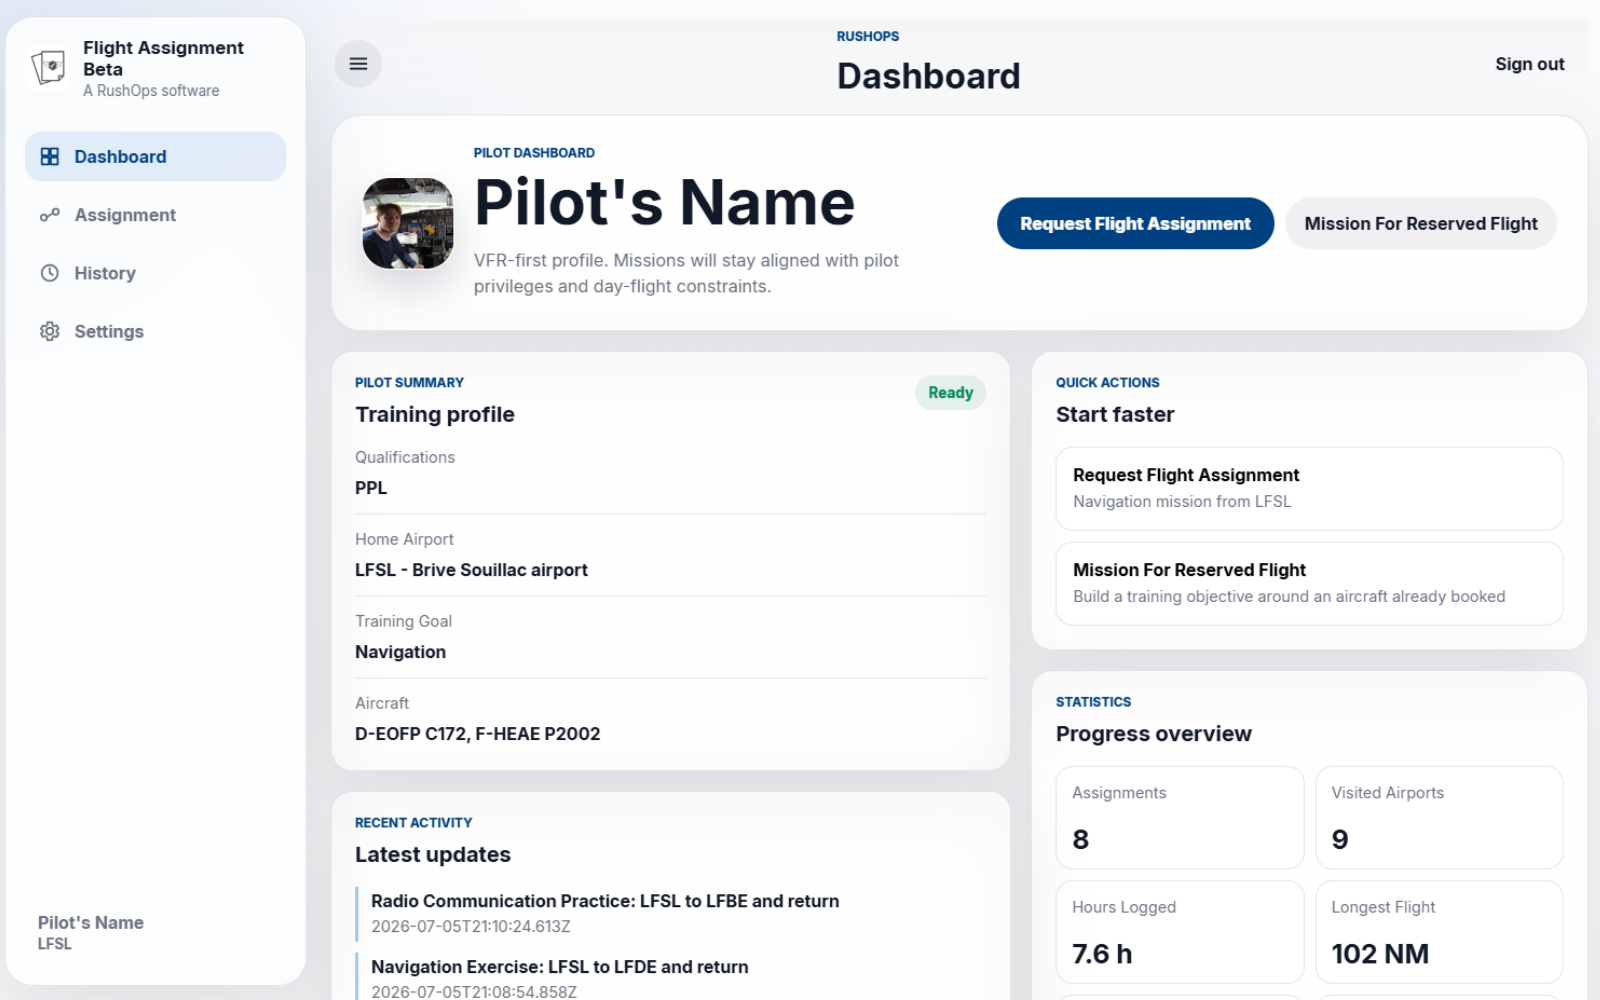This screenshot has width=1600, height=1000.
Task: Click the Assignment route icon in sidebar
Action: point(49,214)
